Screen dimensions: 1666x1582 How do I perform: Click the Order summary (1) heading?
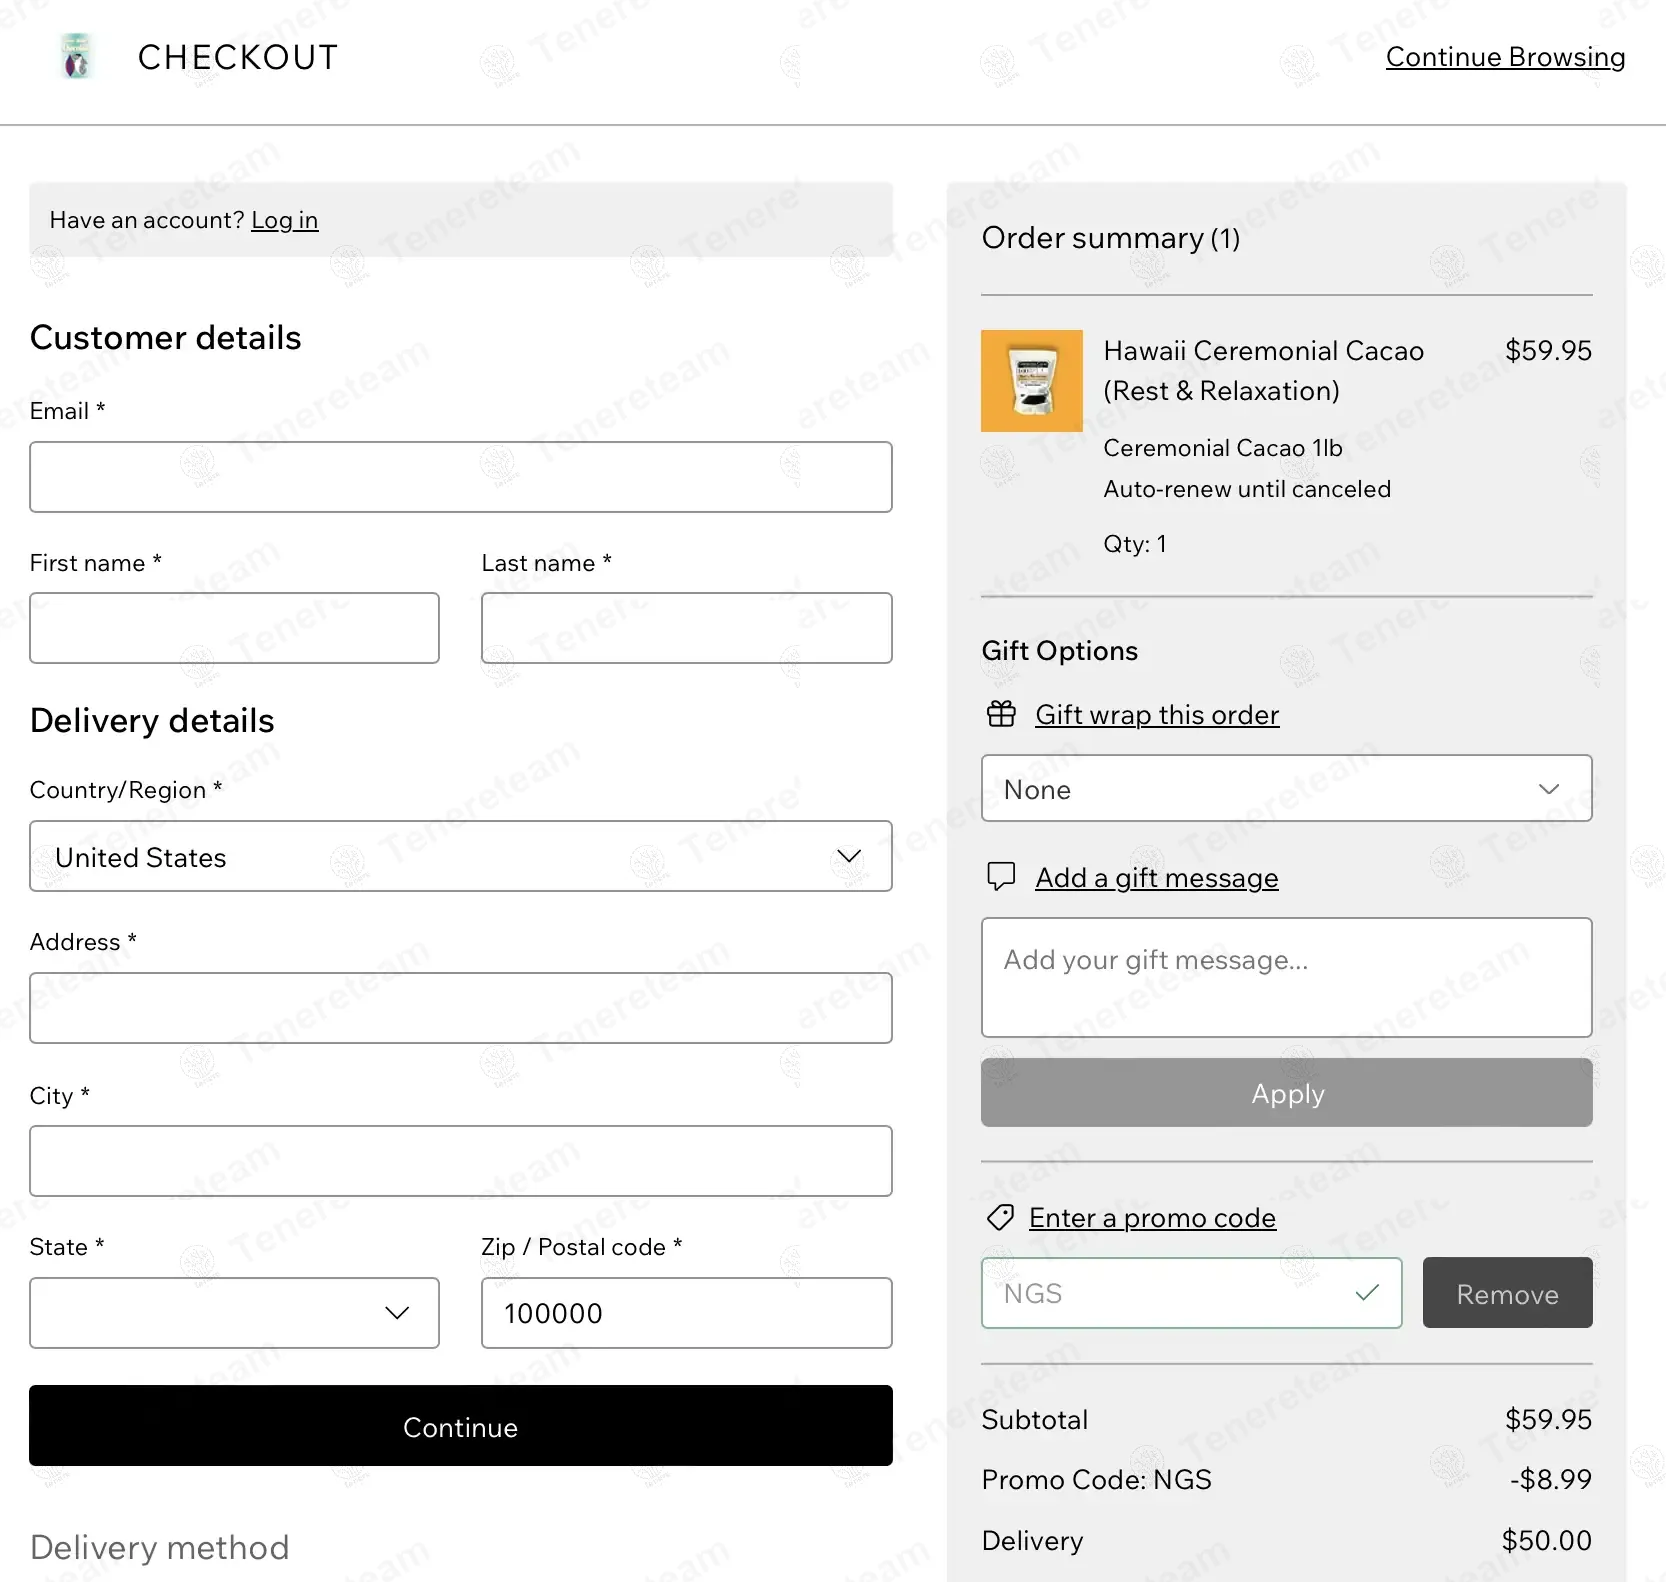click(x=1111, y=238)
